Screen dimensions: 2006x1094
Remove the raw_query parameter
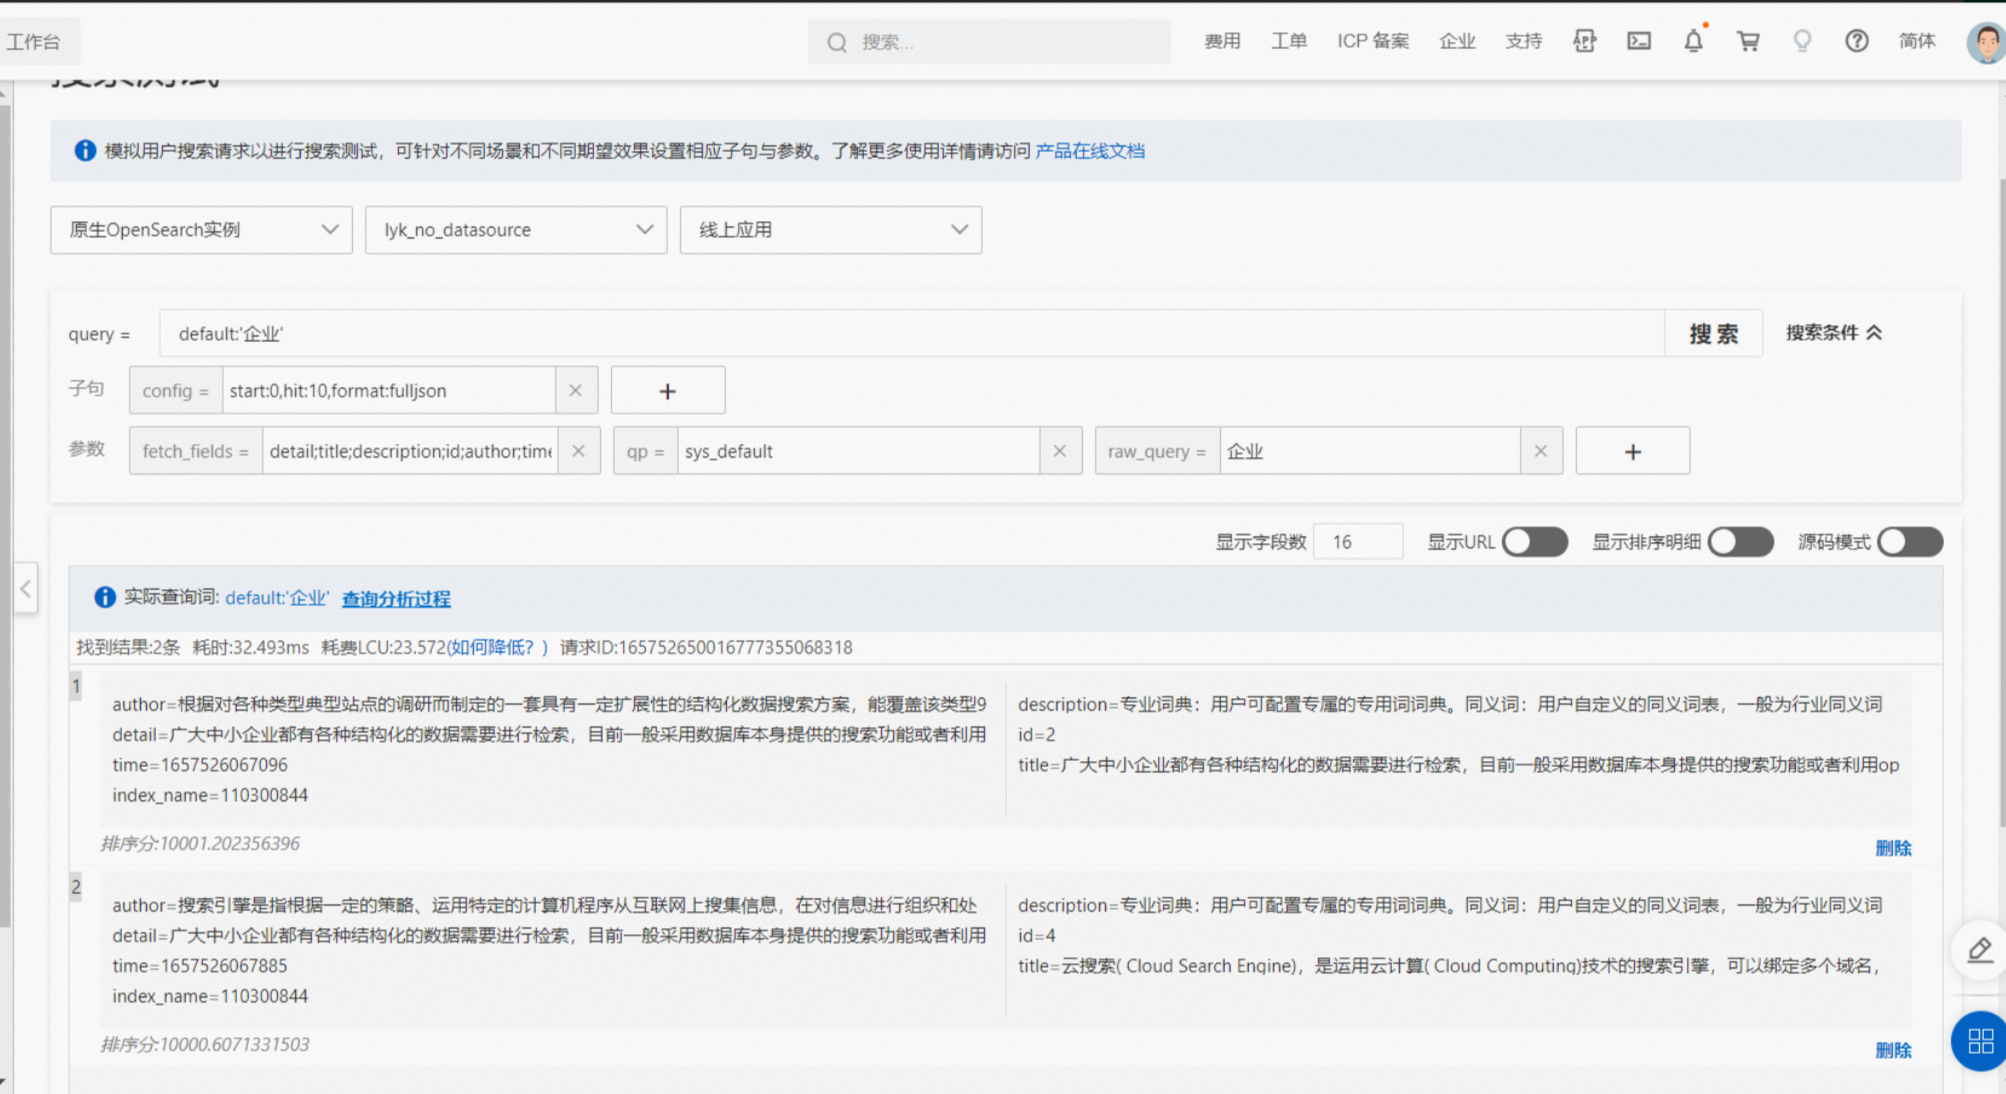click(x=1541, y=451)
